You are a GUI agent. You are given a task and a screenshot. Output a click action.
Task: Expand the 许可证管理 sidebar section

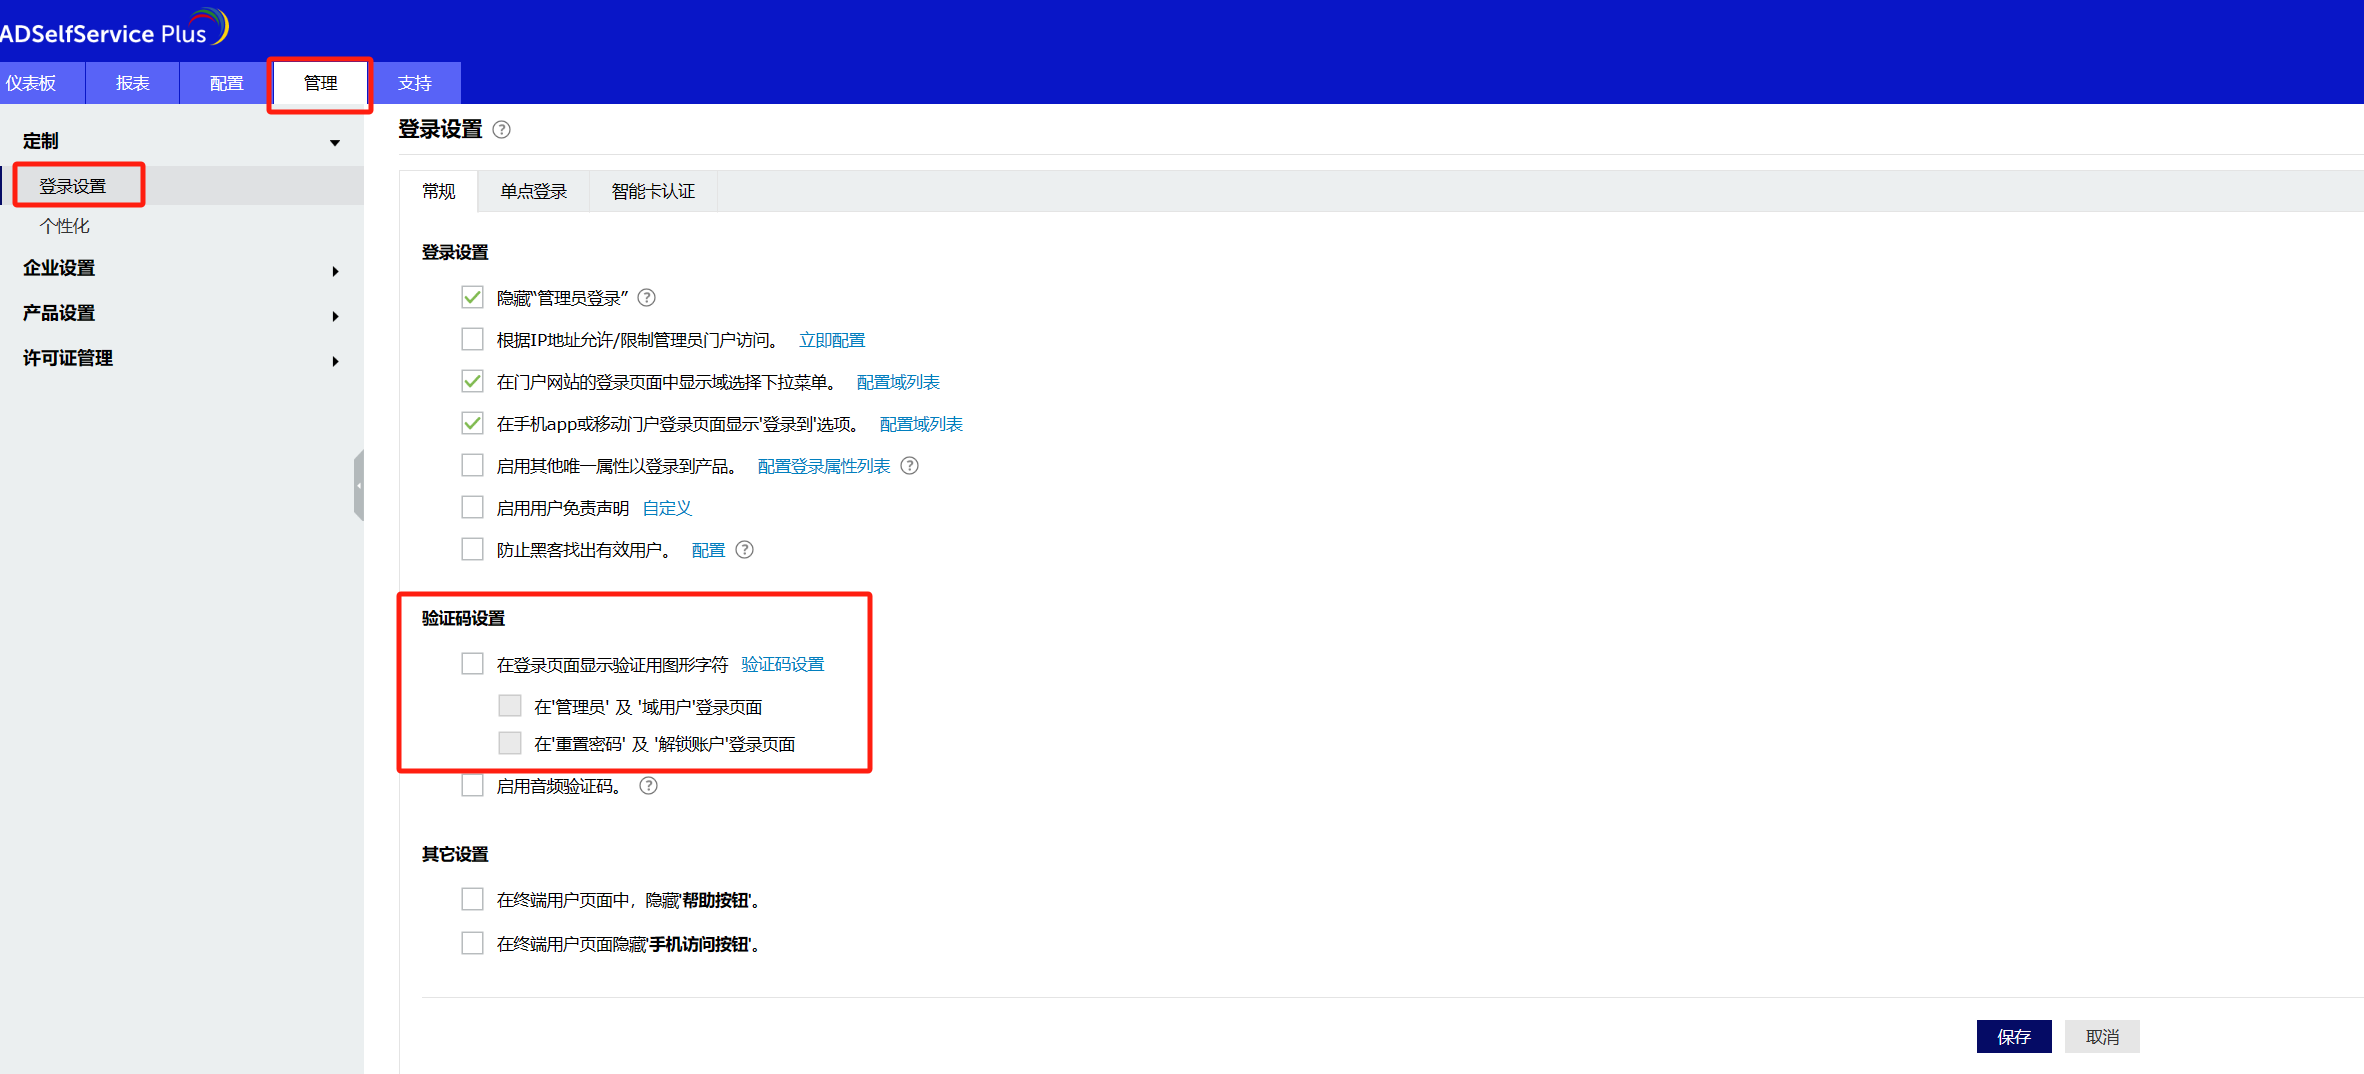335,361
